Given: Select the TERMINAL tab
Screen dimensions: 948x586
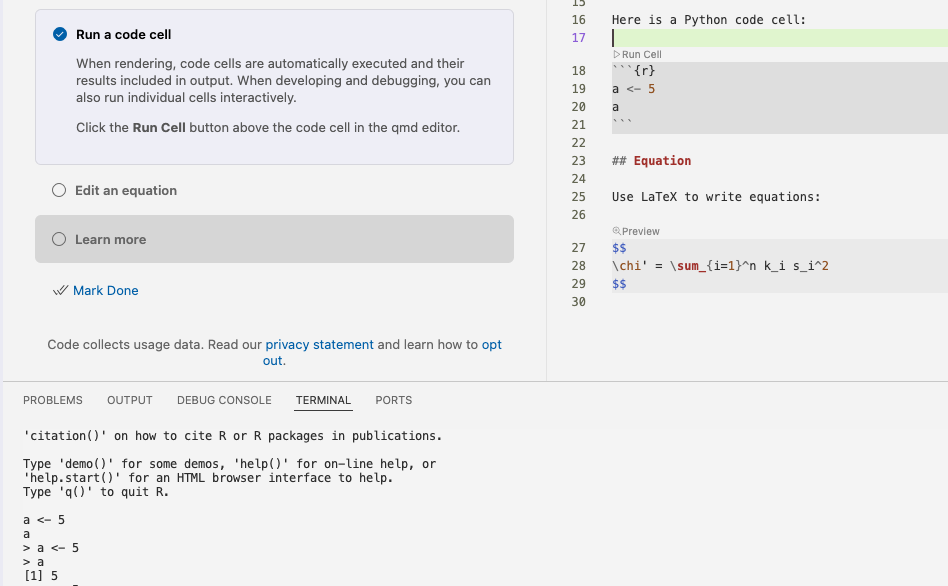Looking at the screenshot, I should point(323,400).
